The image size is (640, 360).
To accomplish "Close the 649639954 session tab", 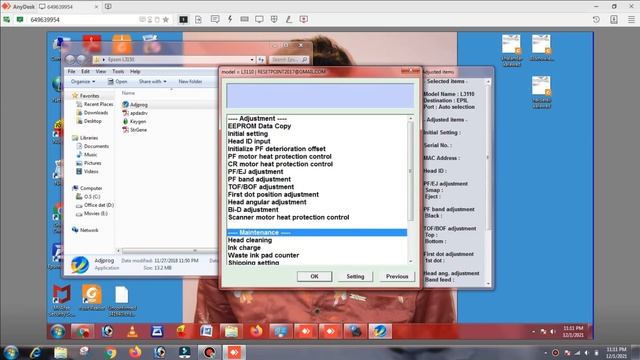I will [x=96, y=7].
